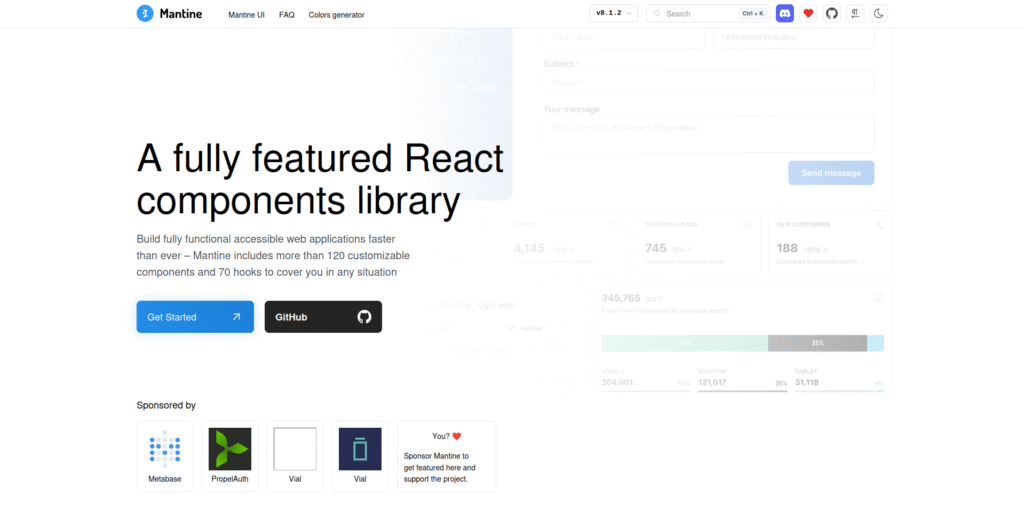Focus the hello@mantine.dev email field
The width and height of the screenshot is (1024, 512).
(793, 38)
